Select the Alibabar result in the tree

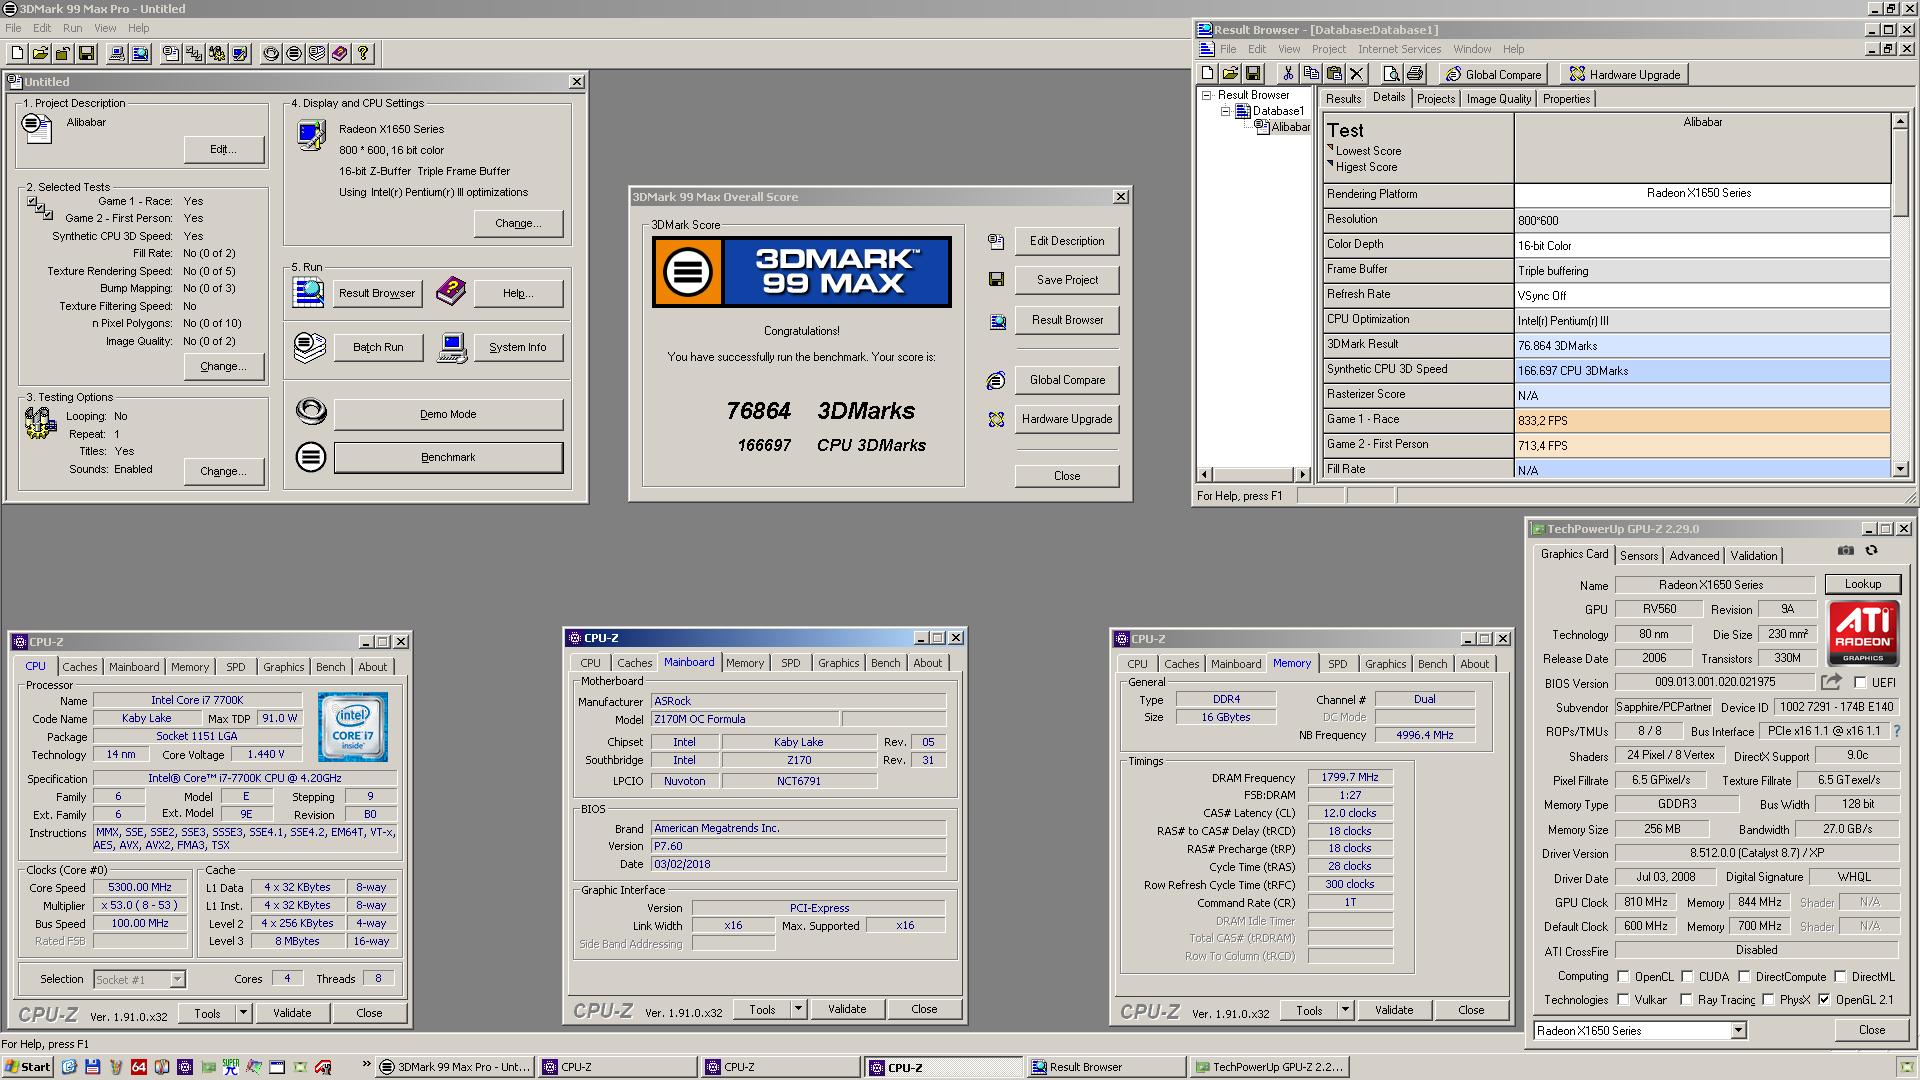1290,127
